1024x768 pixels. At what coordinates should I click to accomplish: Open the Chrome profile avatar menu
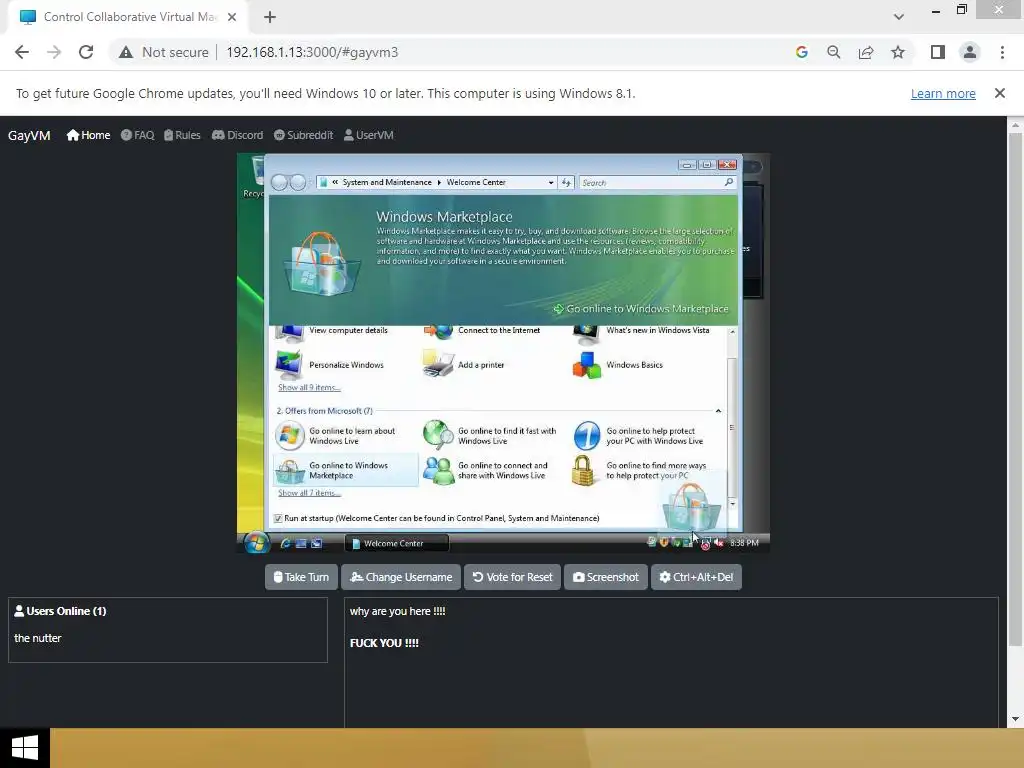(970, 52)
